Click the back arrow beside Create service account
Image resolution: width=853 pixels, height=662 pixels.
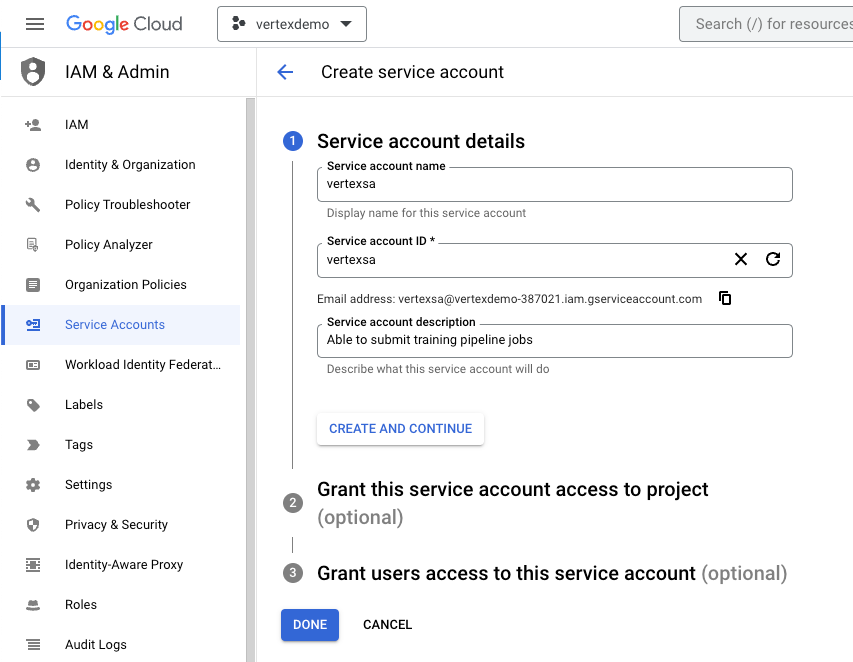(x=285, y=72)
